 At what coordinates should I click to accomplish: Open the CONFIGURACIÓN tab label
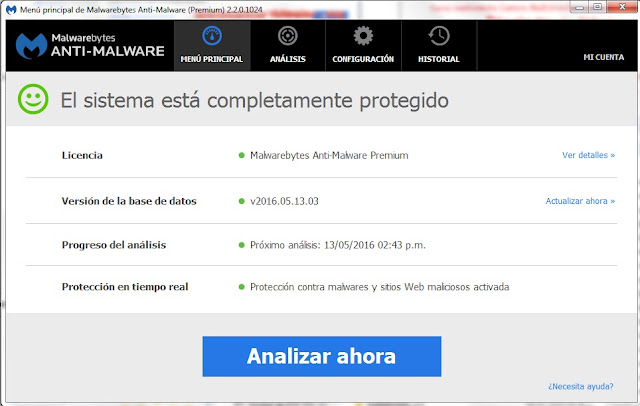[x=363, y=59]
